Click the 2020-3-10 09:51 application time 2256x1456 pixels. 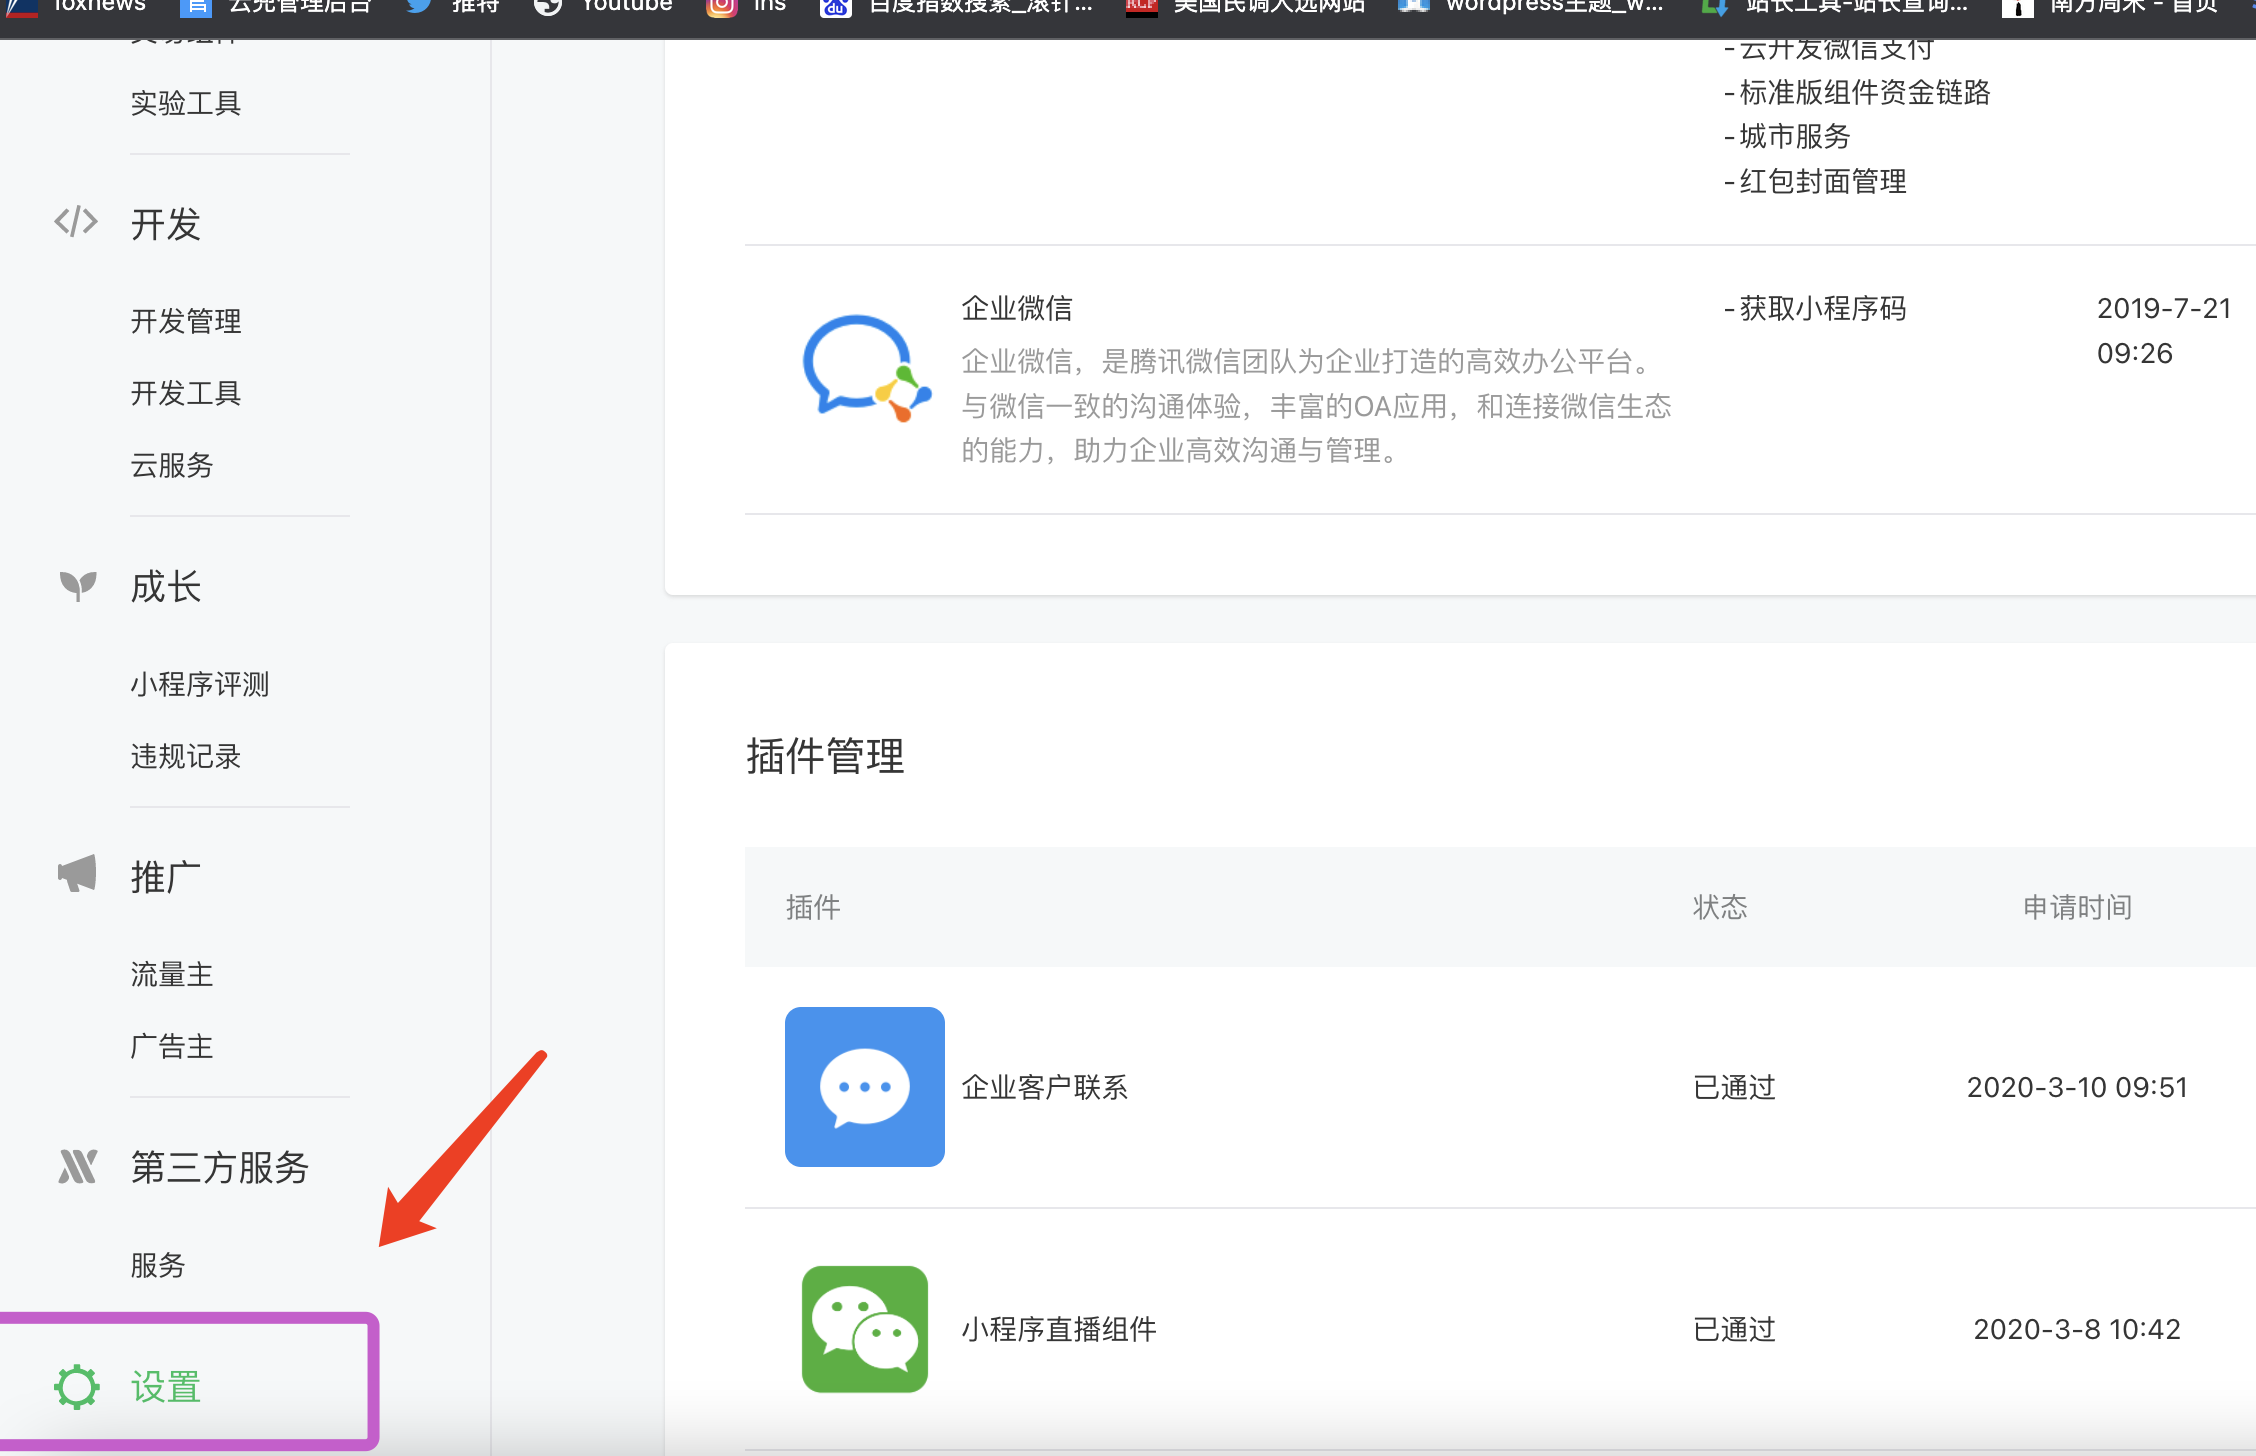[x=2077, y=1087]
